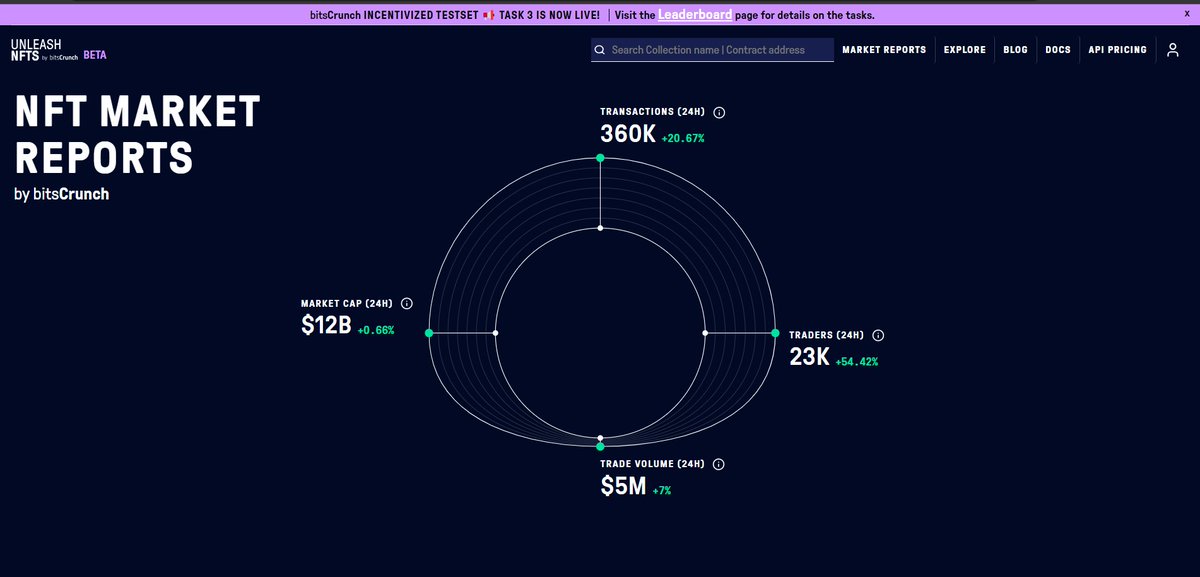
Task: Click the 23K traders value
Action: (810, 357)
